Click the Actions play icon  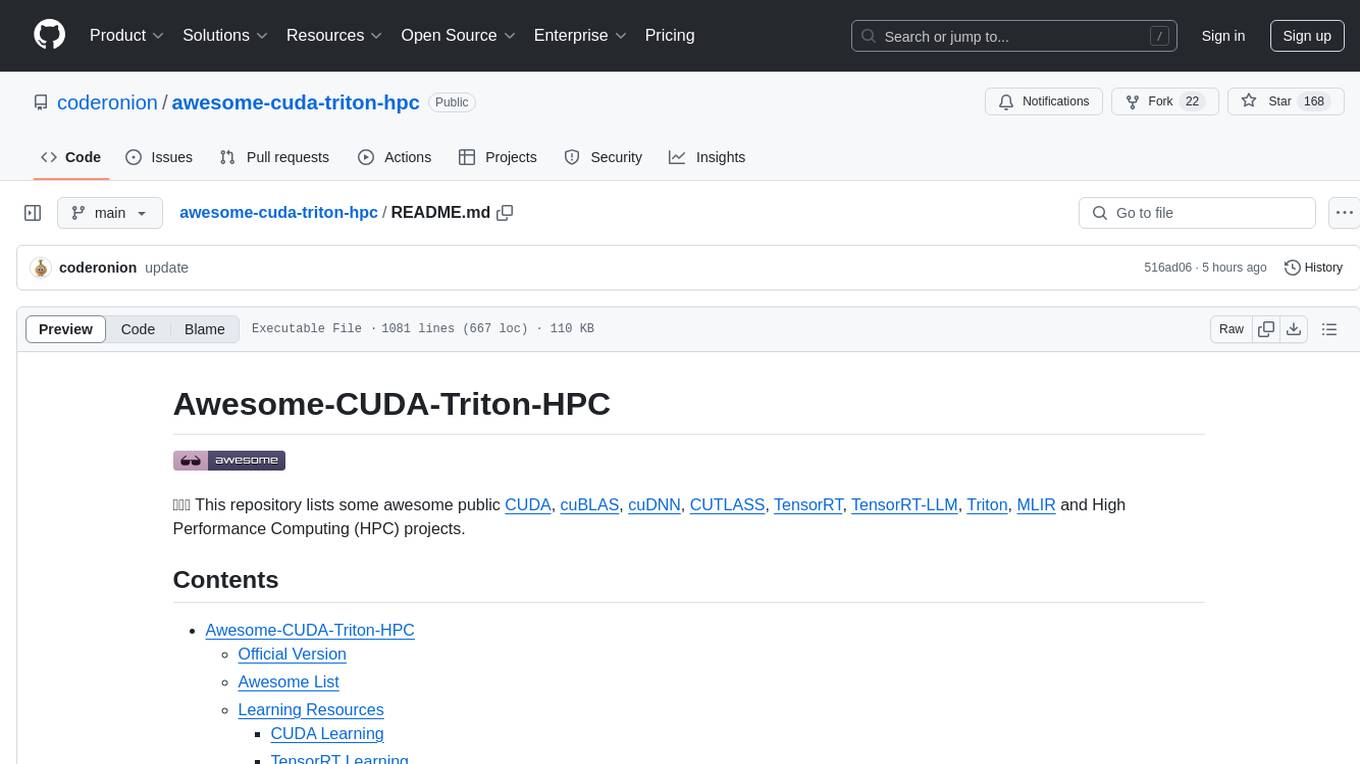tap(366, 157)
